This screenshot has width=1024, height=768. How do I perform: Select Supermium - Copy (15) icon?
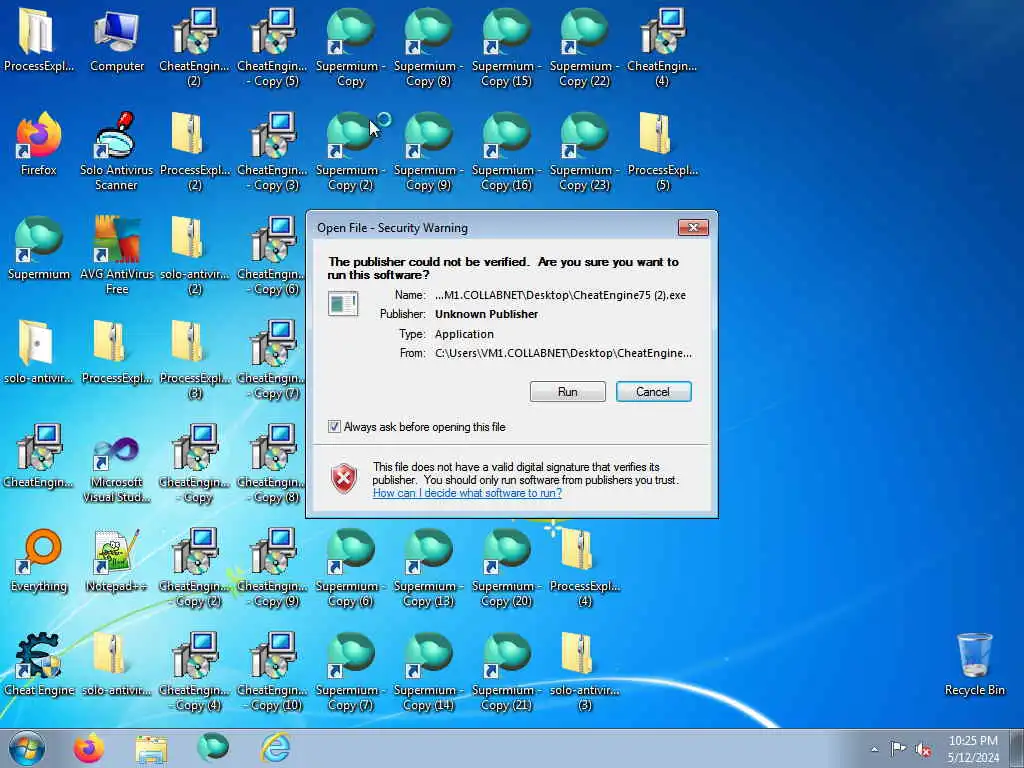506,47
